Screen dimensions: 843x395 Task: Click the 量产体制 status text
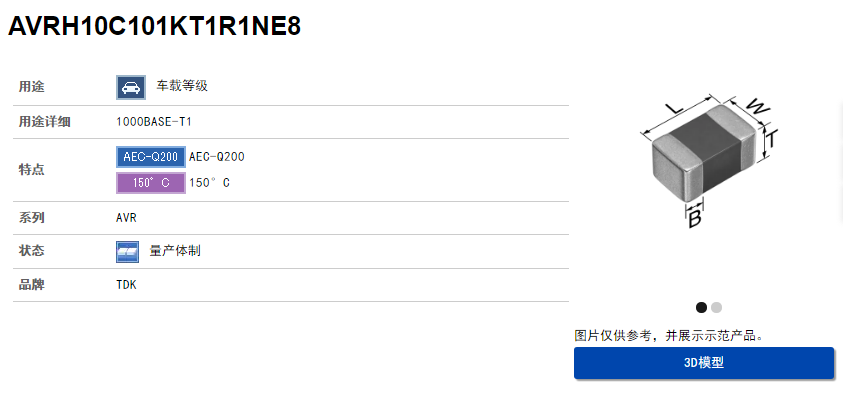pos(175,251)
